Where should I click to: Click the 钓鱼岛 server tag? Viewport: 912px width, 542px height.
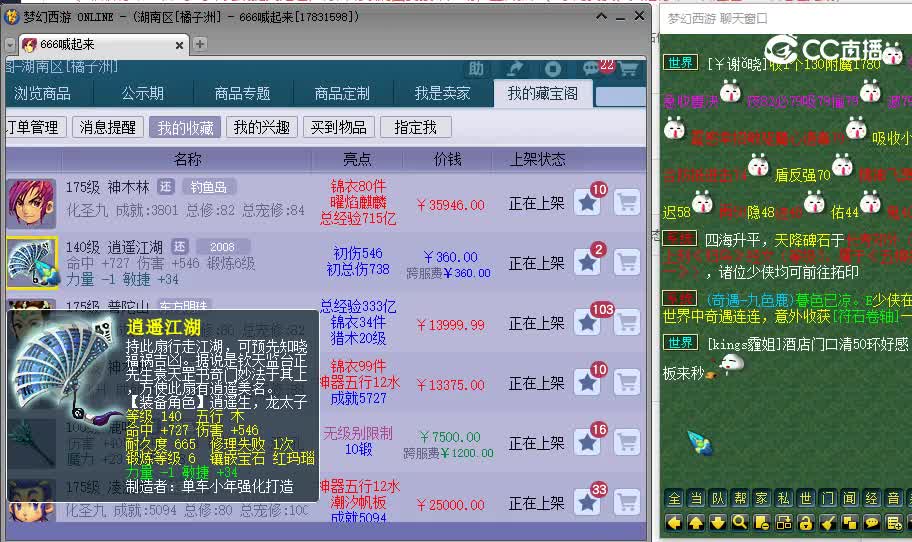click(x=209, y=187)
